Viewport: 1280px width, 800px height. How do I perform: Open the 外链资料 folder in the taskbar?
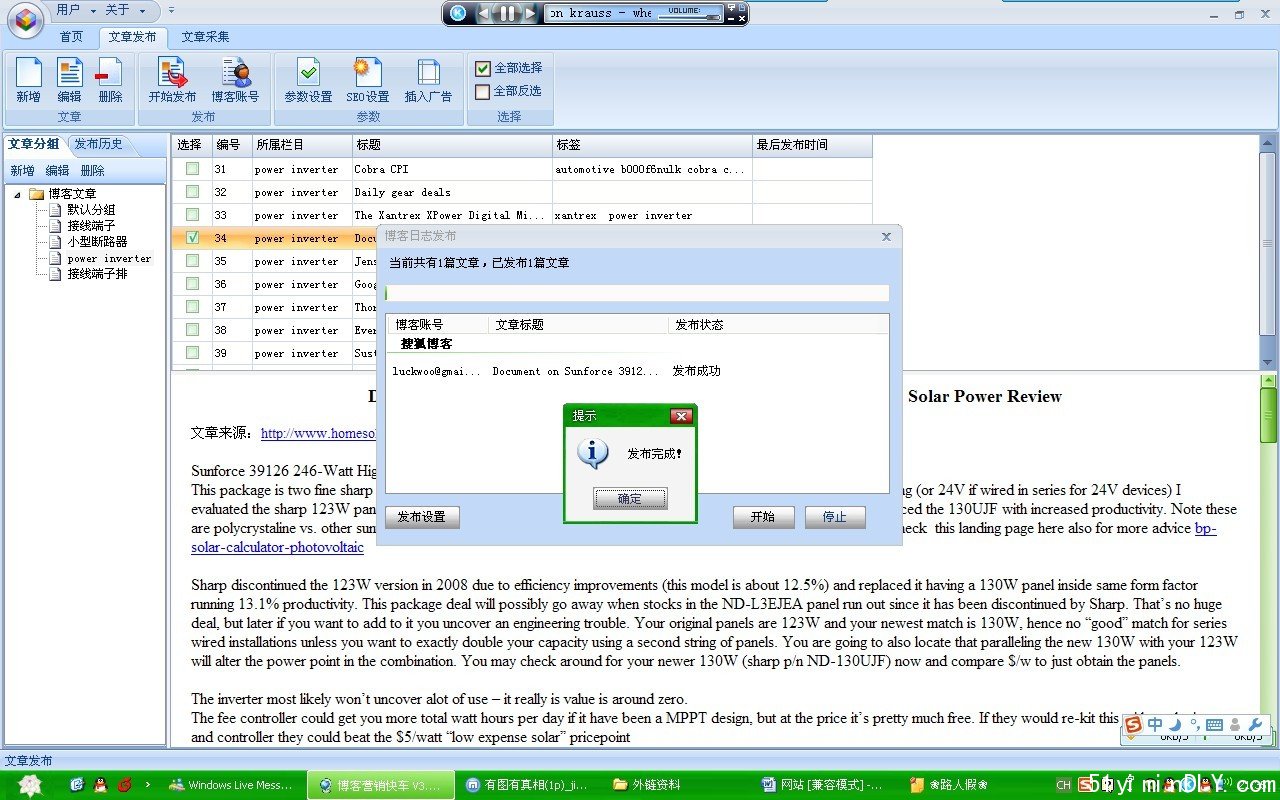click(678, 785)
